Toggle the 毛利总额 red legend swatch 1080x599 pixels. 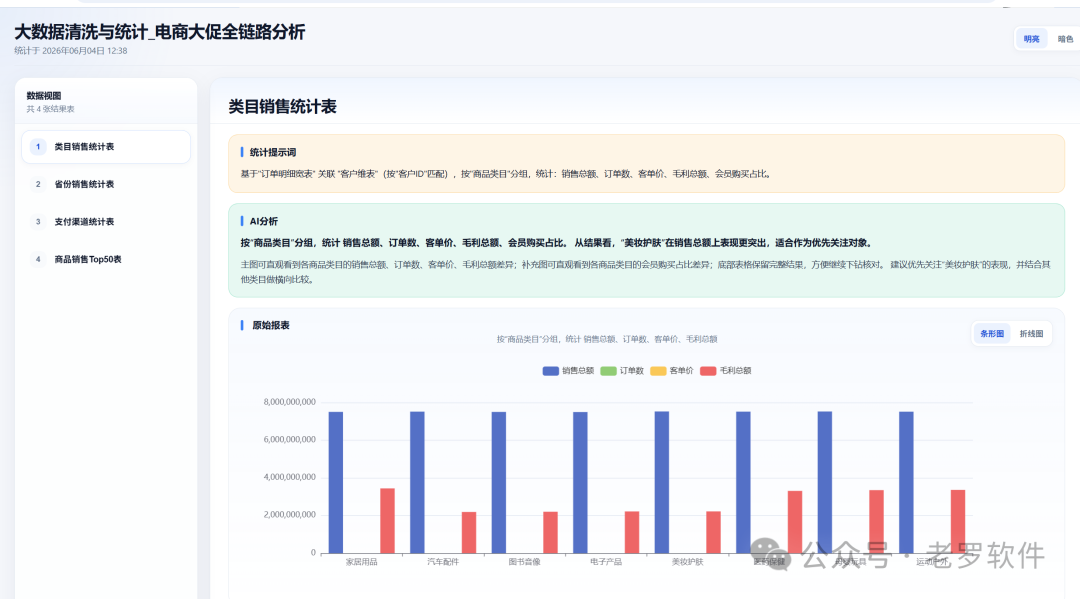708,371
